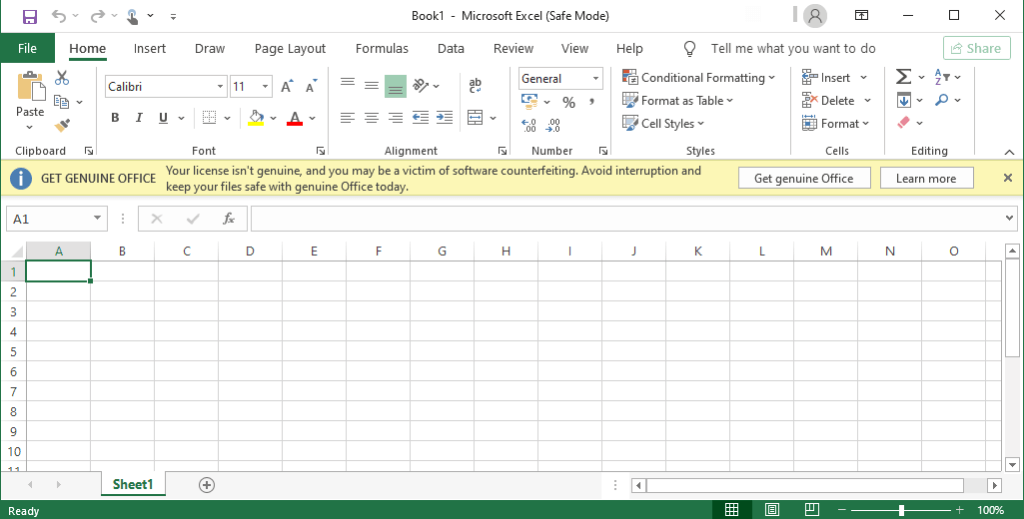Click the Increase Indent icon

[443, 118]
